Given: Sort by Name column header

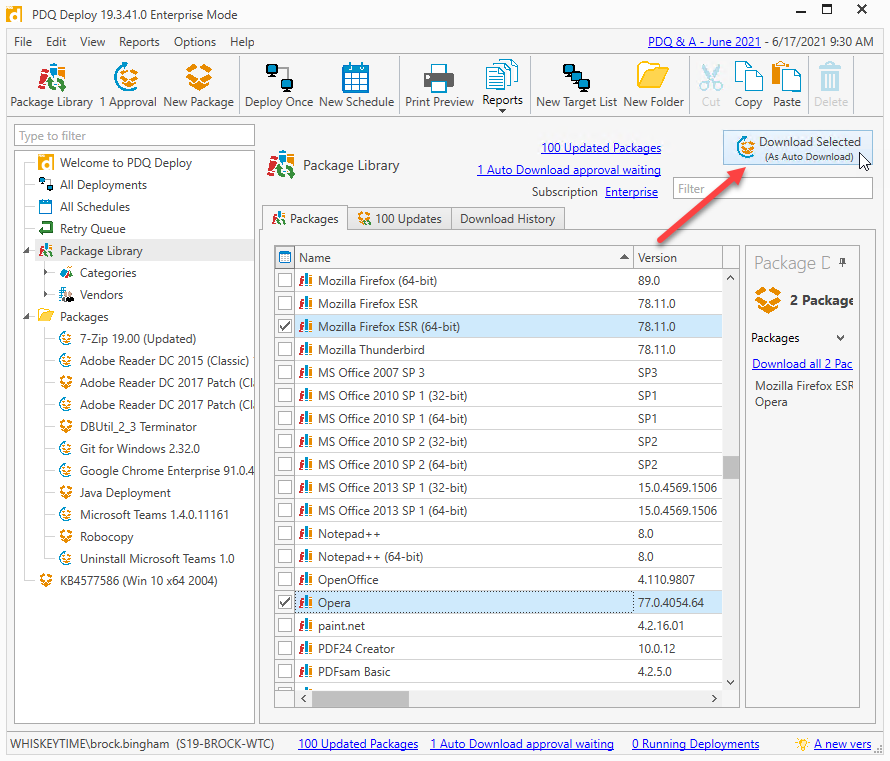Looking at the screenshot, I should [464, 258].
